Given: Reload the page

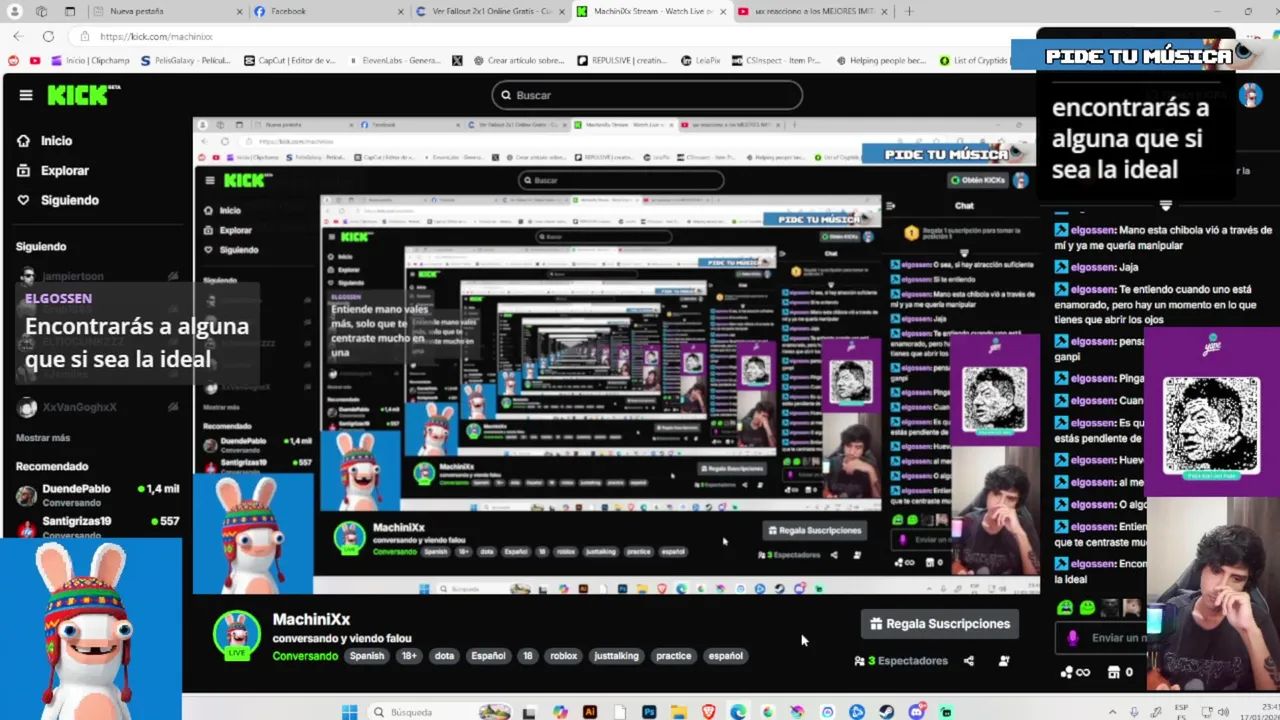Looking at the screenshot, I should [48, 36].
